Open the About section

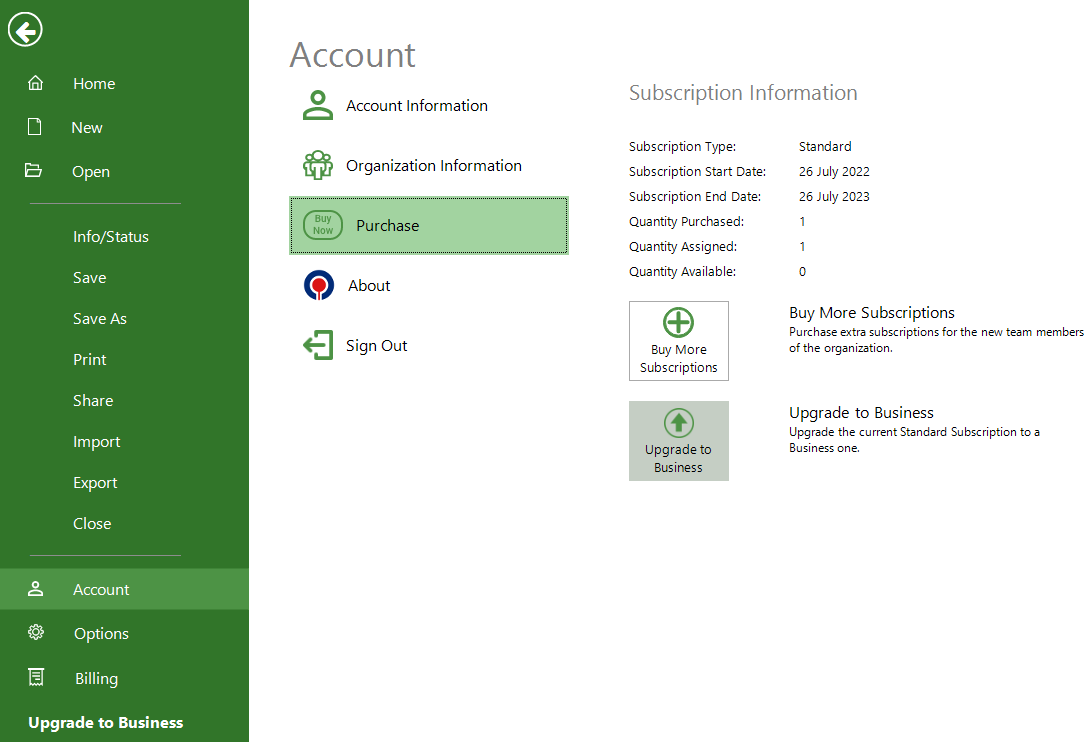(x=429, y=285)
